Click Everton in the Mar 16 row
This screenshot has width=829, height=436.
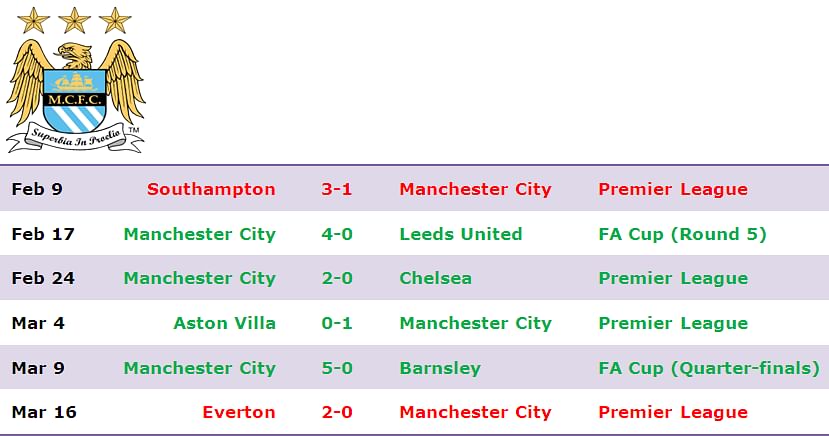point(239,412)
